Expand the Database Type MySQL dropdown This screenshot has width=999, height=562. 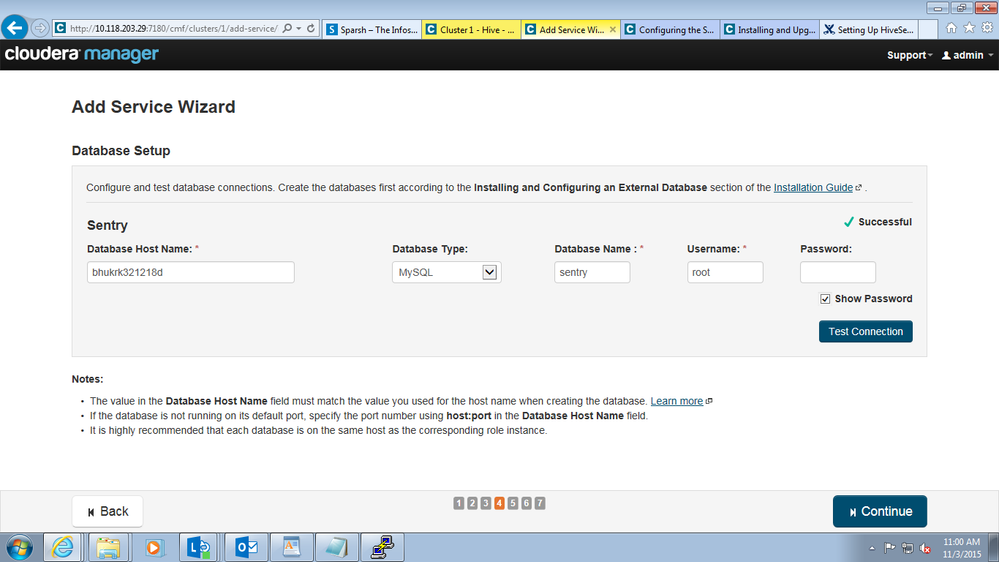[447, 272]
